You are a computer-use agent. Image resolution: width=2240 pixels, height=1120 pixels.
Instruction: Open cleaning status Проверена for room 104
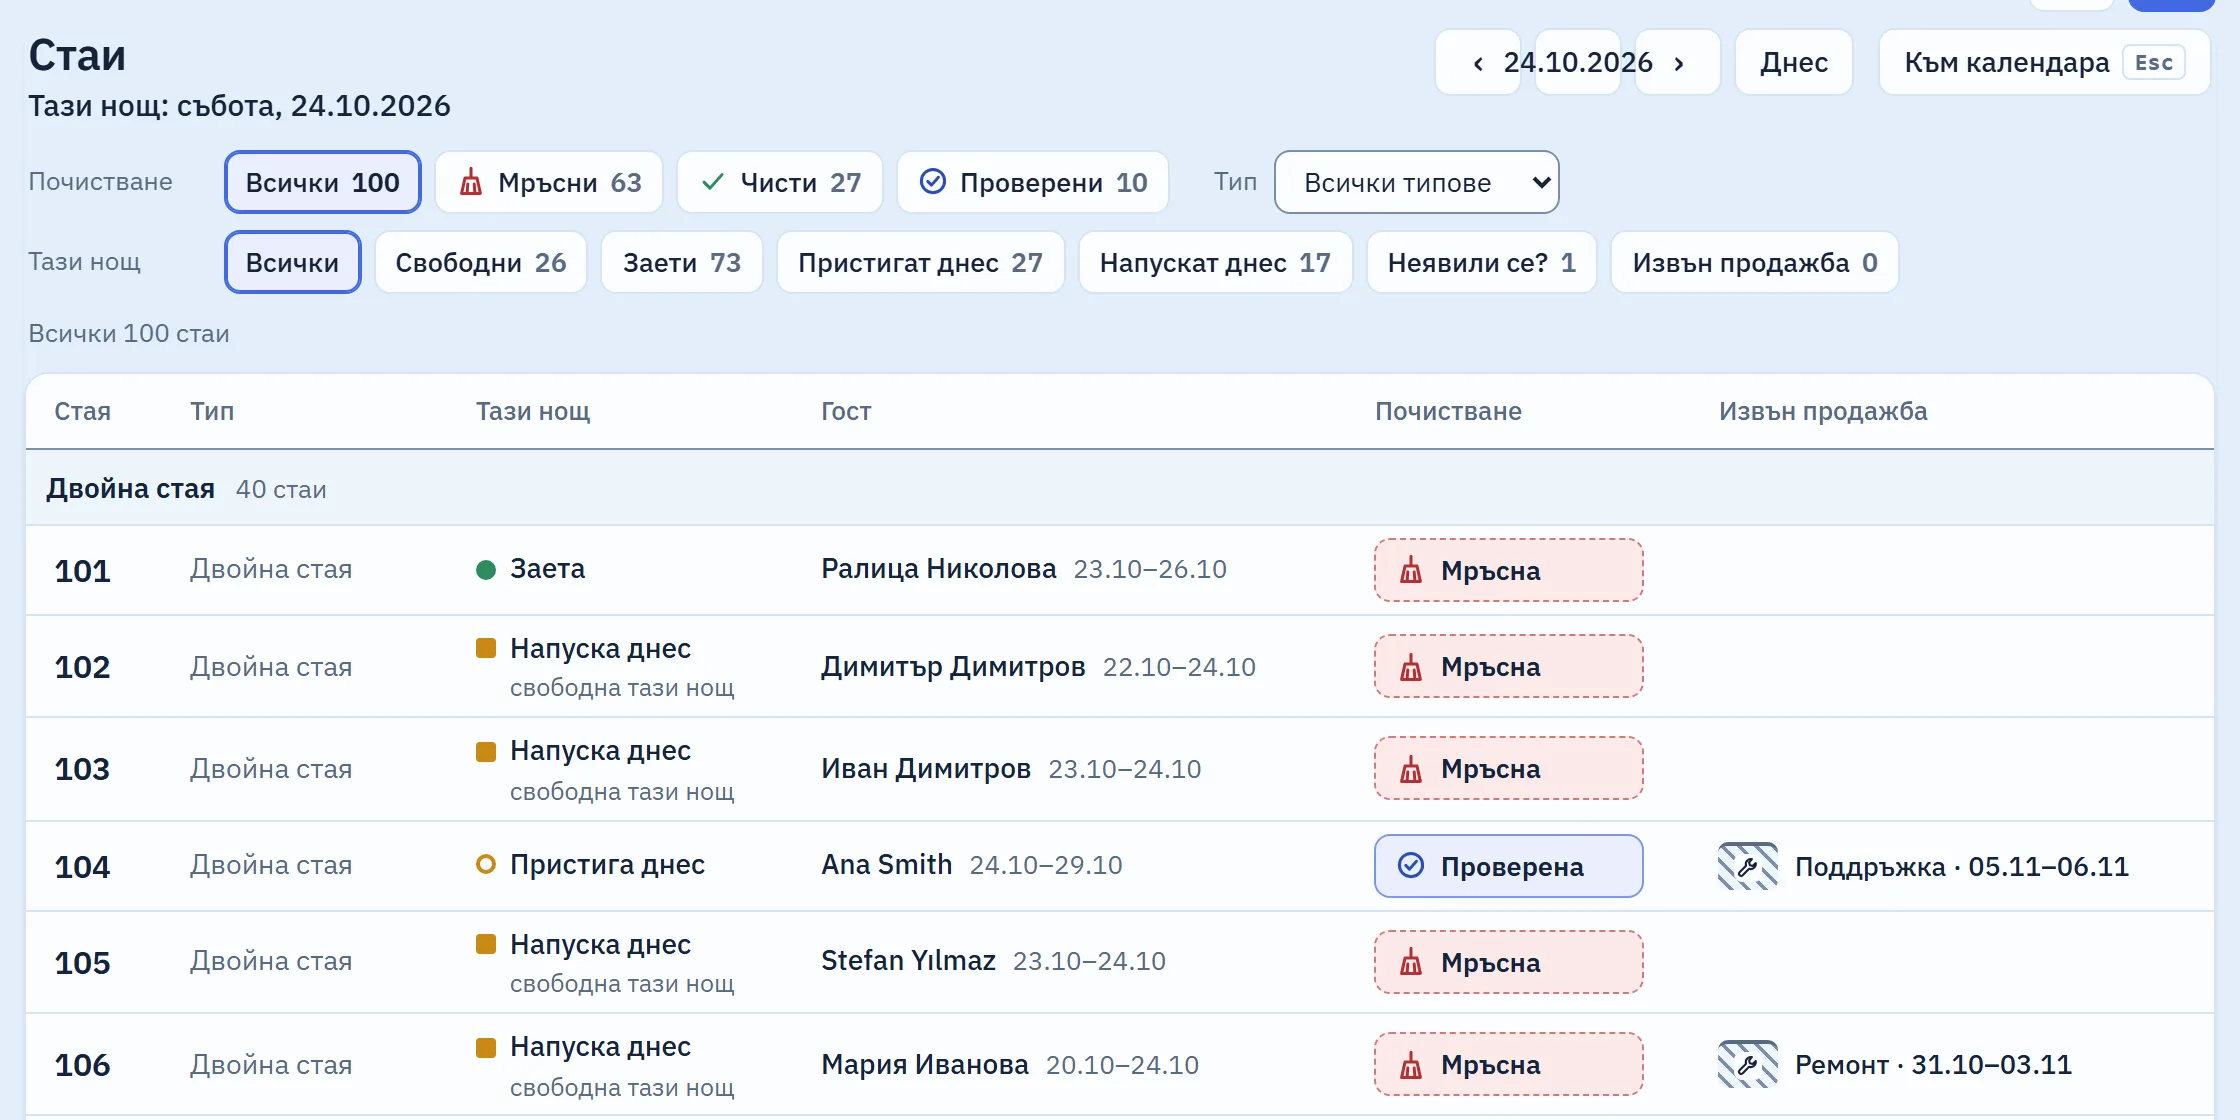tap(1509, 866)
